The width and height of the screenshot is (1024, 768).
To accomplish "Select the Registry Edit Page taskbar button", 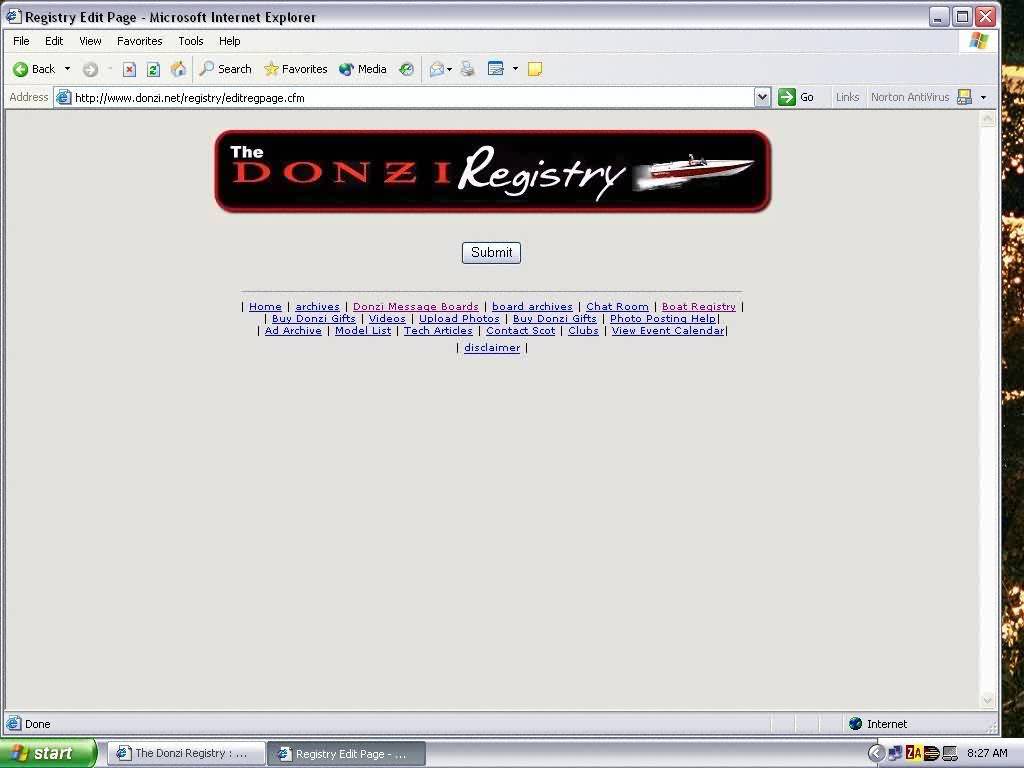I will (347, 754).
